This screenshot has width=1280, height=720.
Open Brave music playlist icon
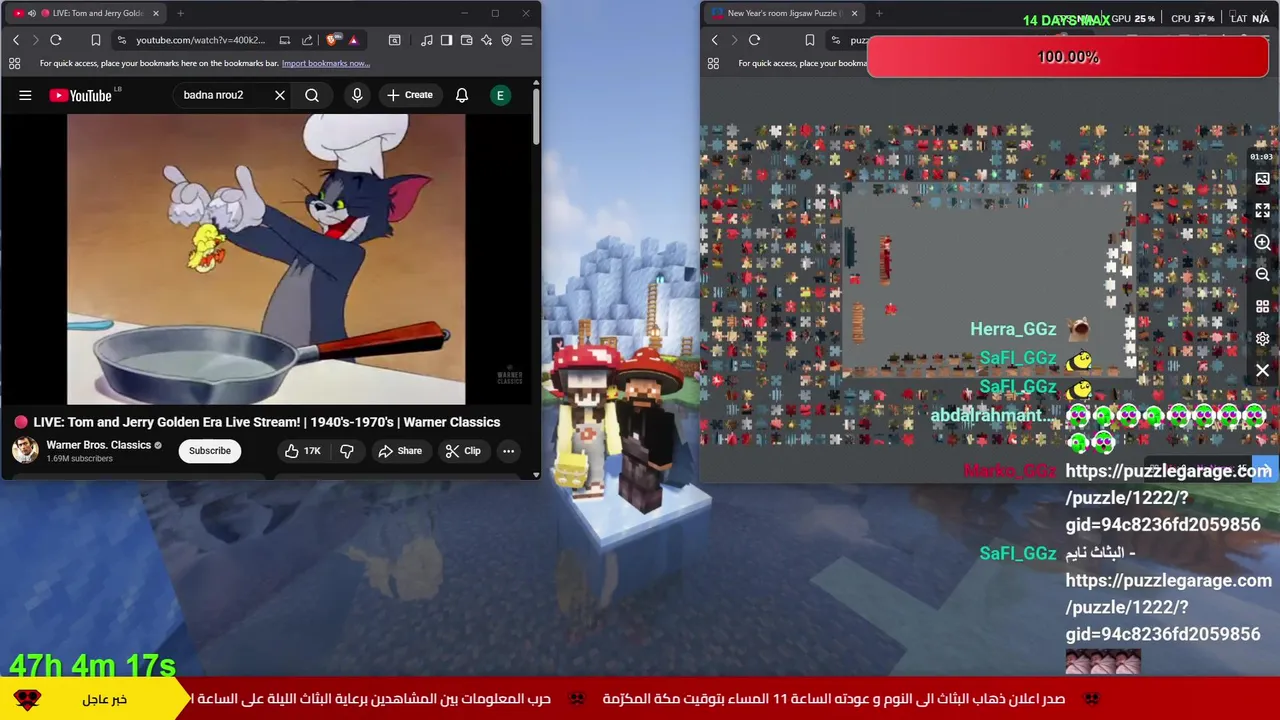point(427,40)
